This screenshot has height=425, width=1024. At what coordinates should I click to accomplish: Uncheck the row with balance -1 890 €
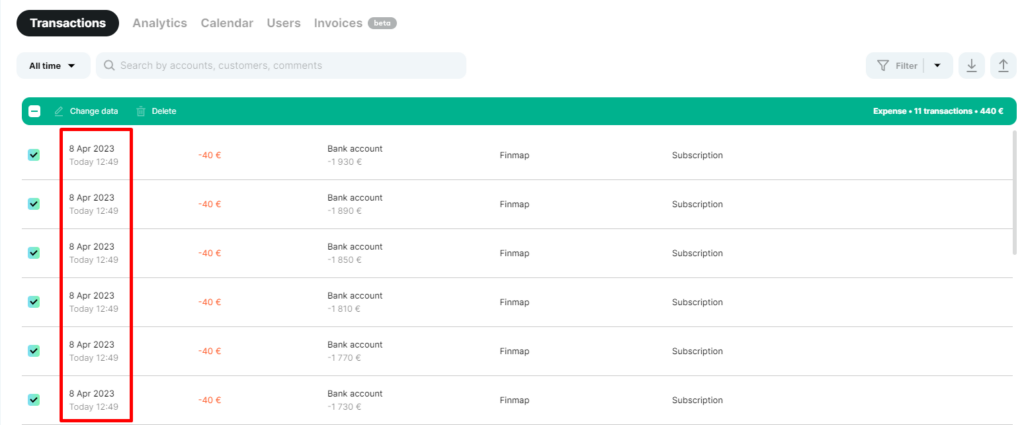pos(34,204)
